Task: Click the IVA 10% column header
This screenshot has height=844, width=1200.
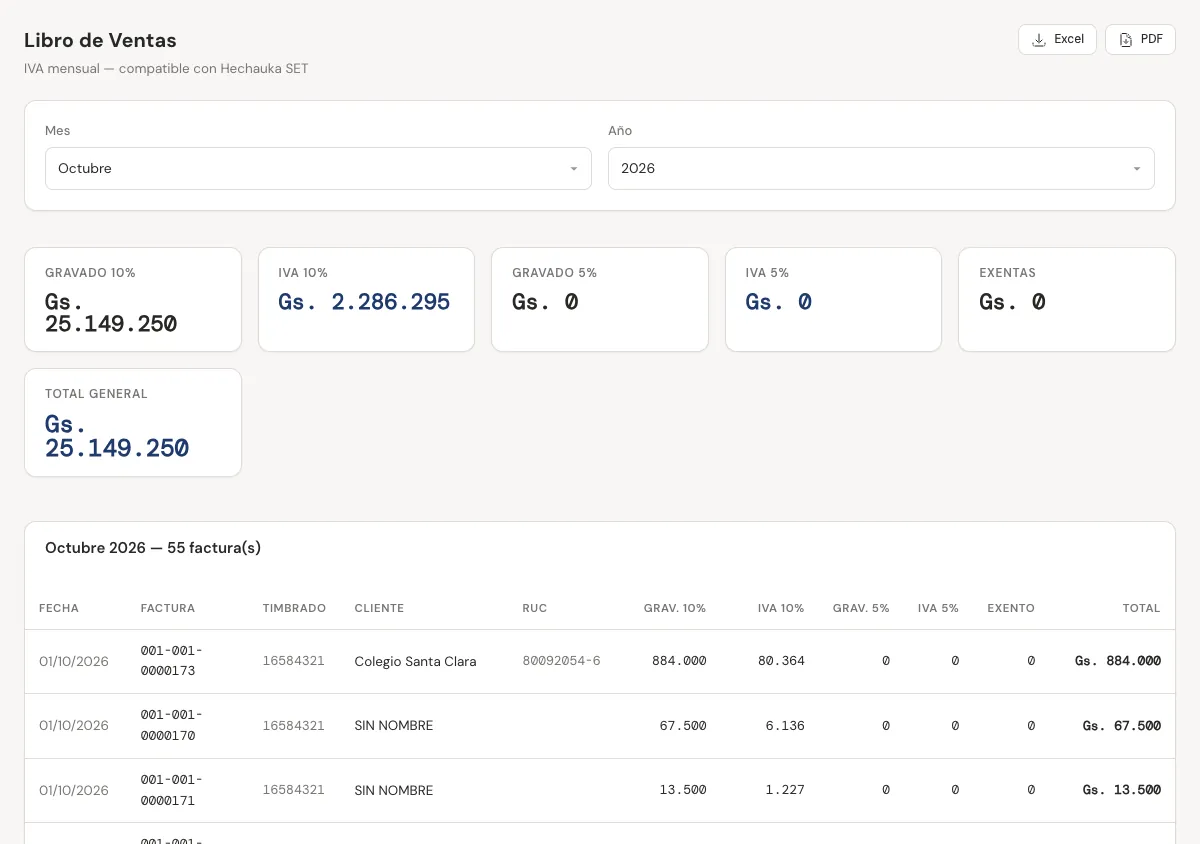Action: [x=781, y=608]
